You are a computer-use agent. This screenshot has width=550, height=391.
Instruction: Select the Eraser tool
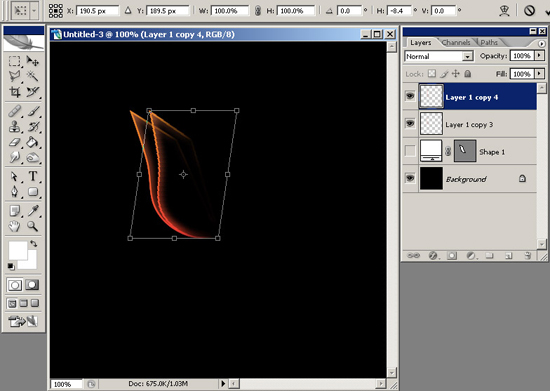click(x=14, y=142)
